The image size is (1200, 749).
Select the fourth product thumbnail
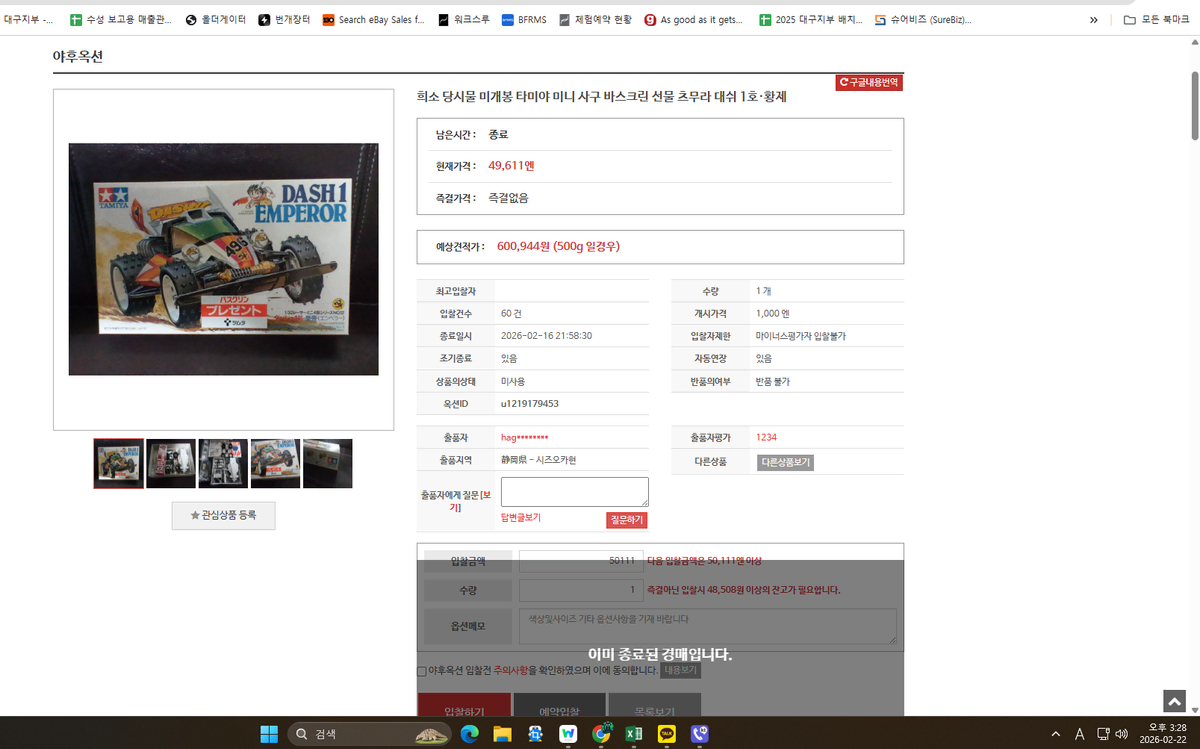pos(275,464)
